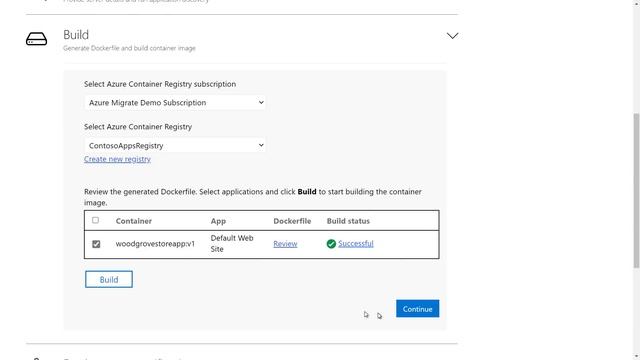Click 'Select Azure Container Registry subscription' label

(x=160, y=84)
